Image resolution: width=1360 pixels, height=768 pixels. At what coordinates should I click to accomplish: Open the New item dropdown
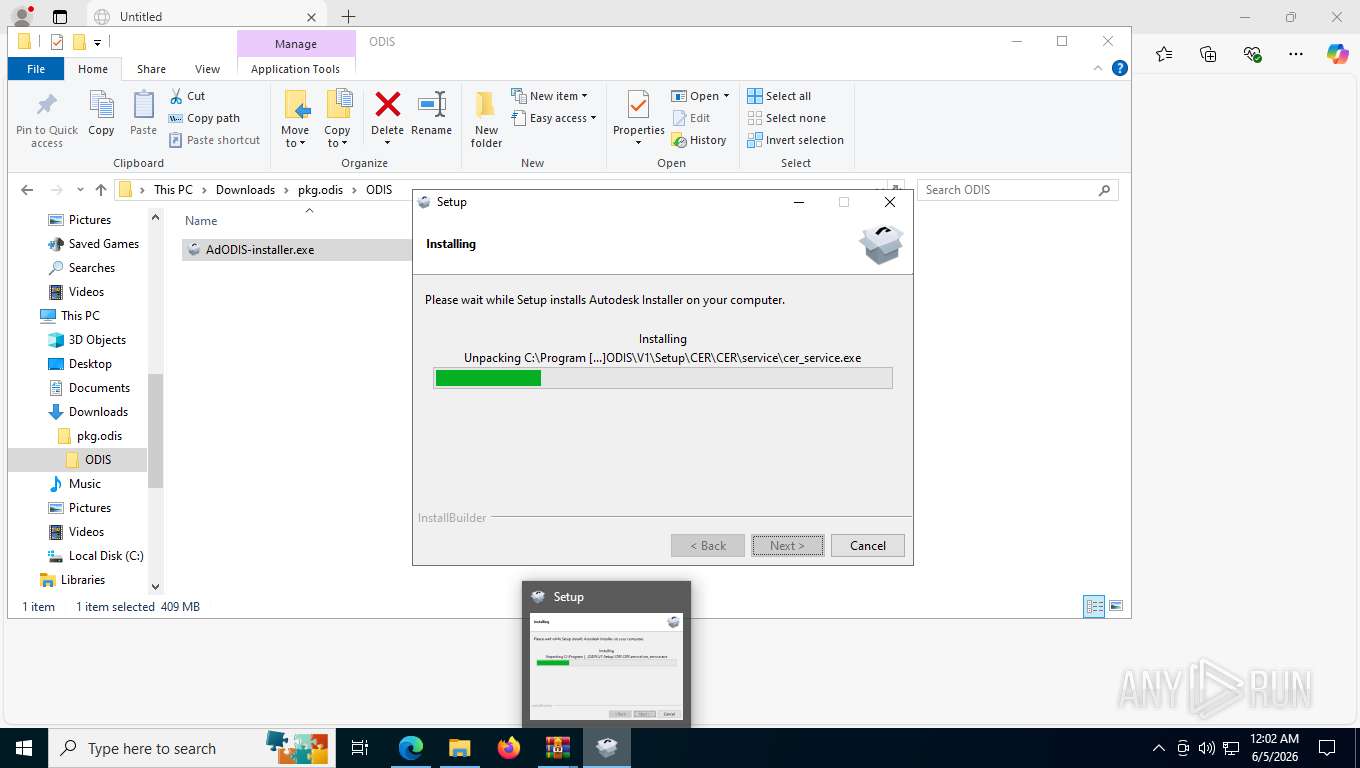pos(549,96)
